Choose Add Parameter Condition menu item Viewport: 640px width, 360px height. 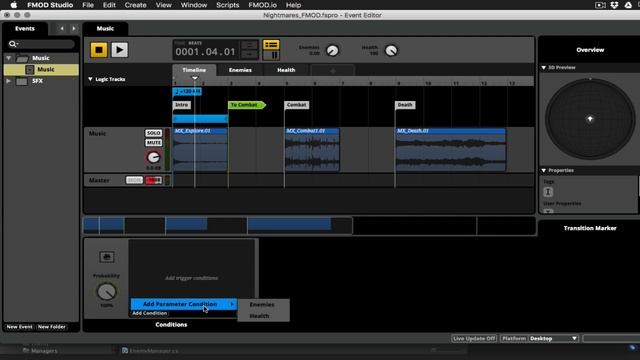pyautogui.click(x=184, y=304)
